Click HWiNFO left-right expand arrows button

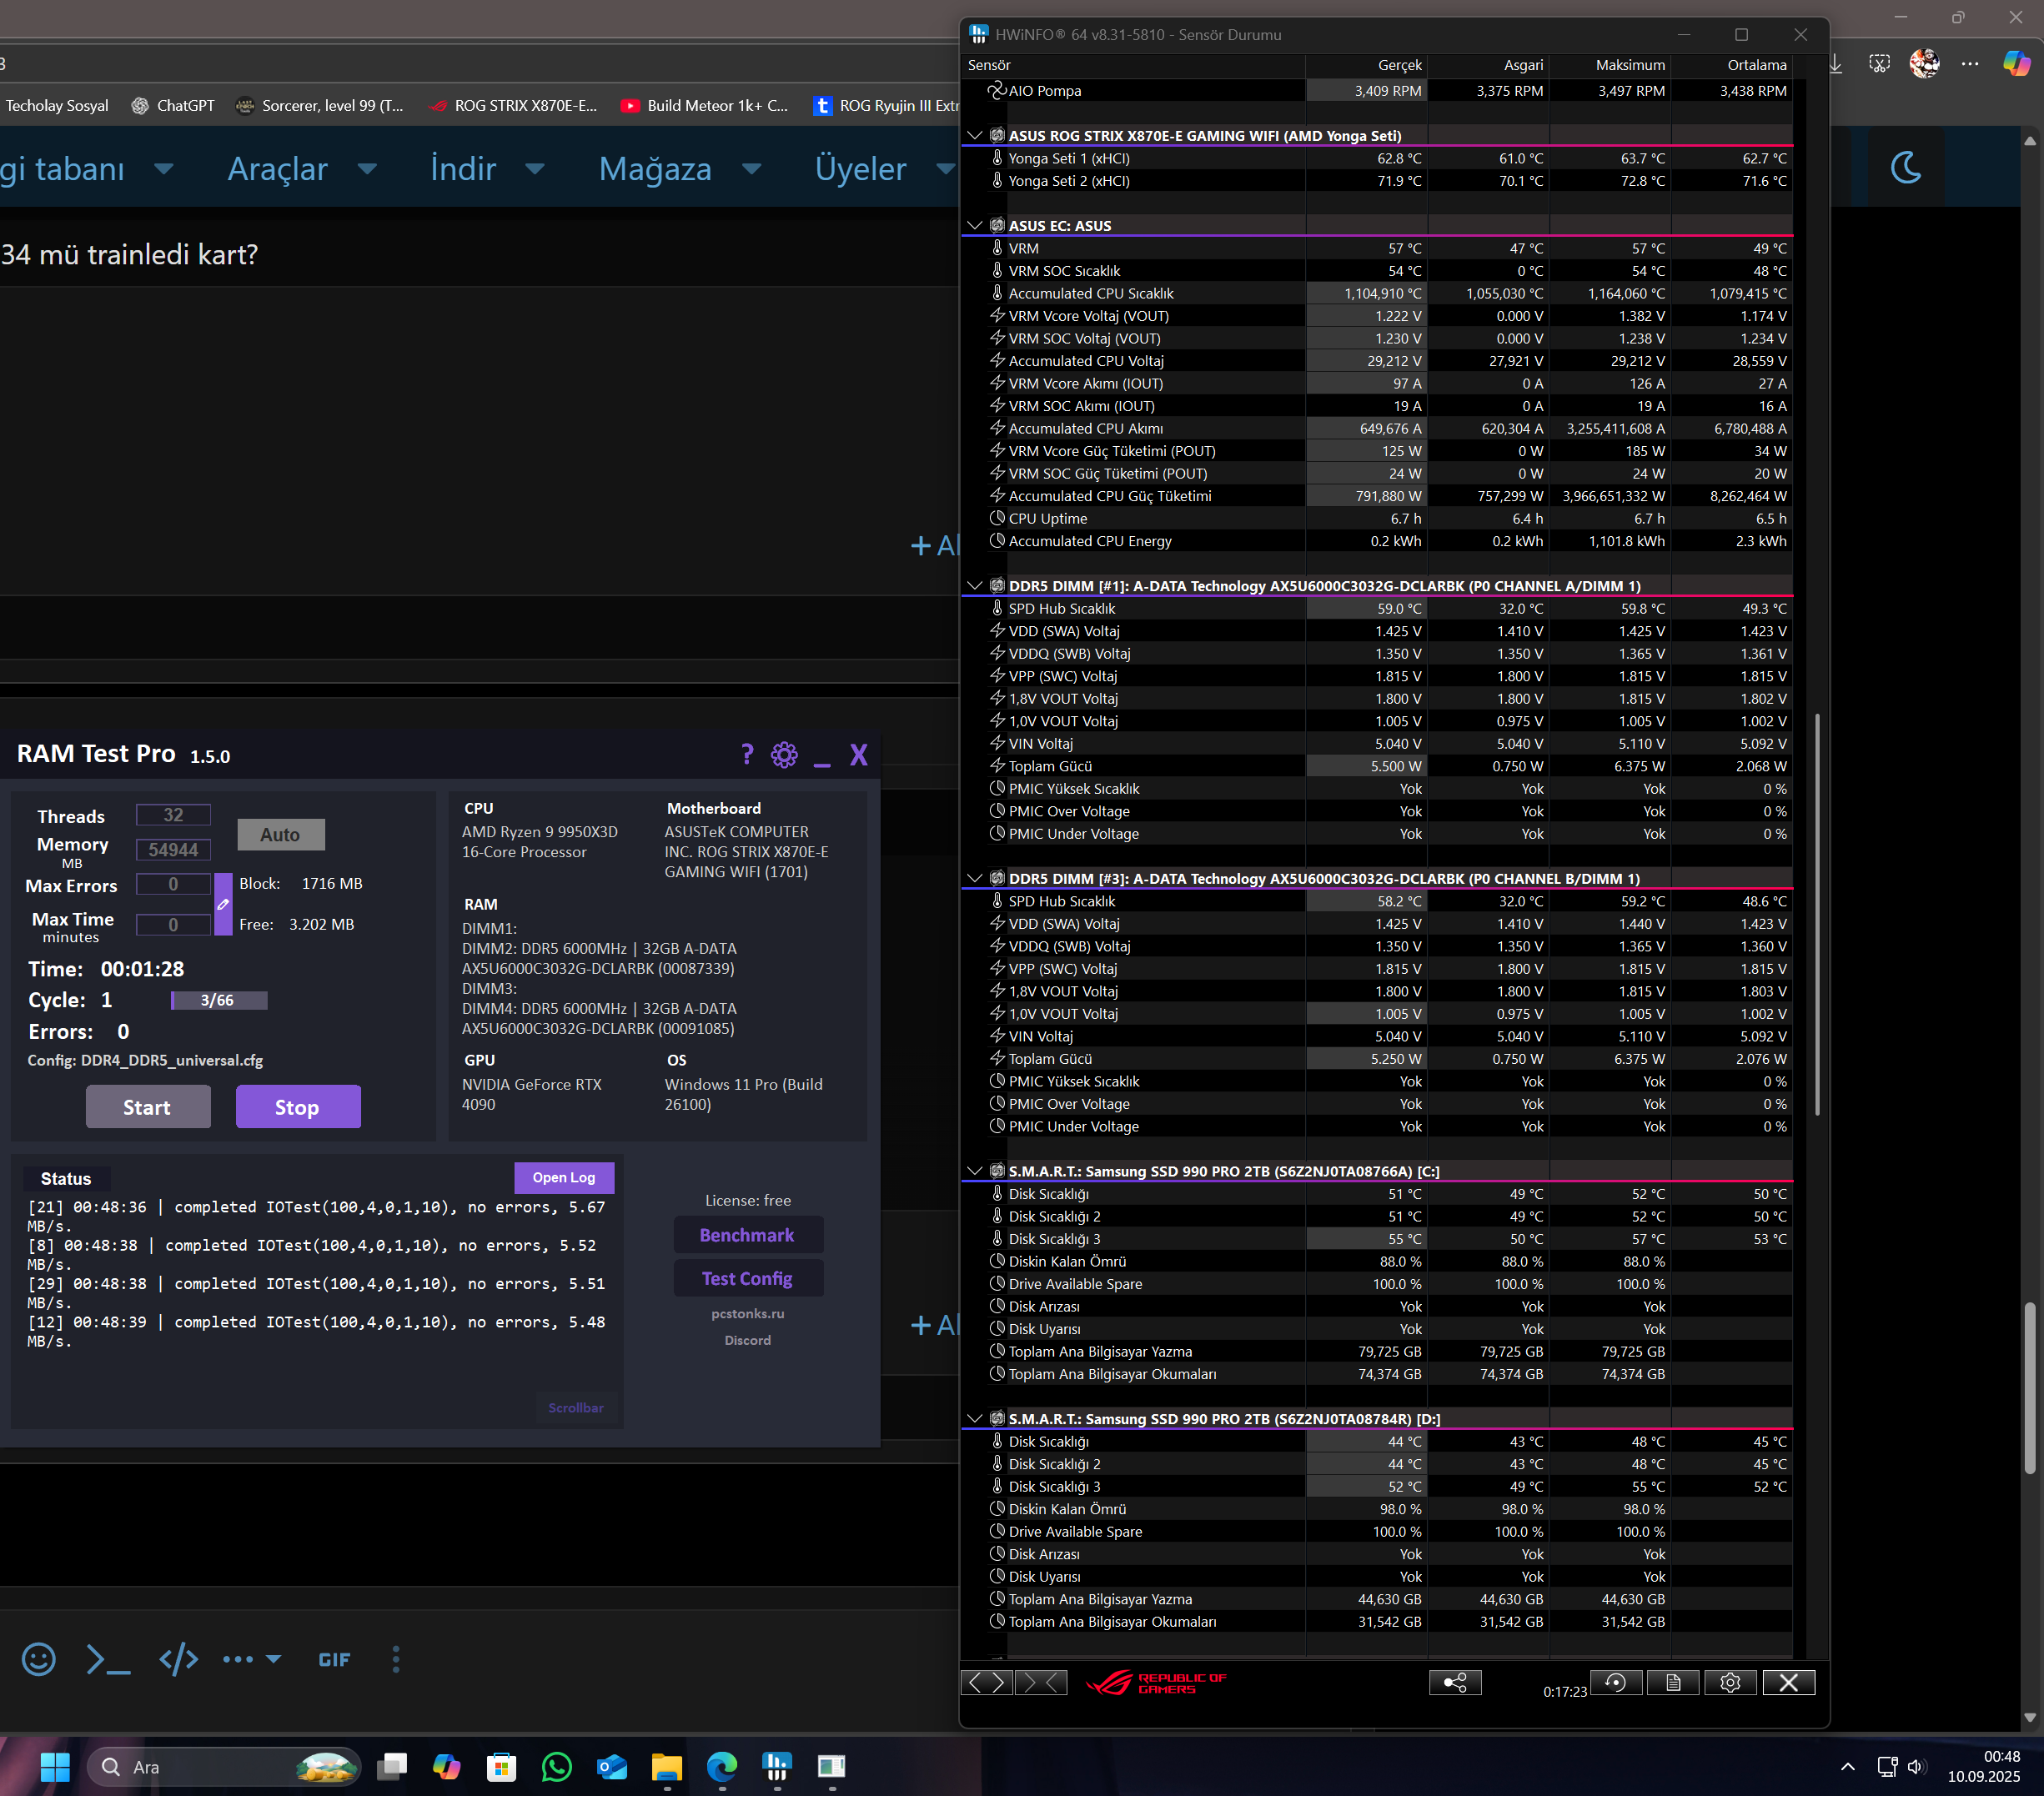[x=986, y=1683]
